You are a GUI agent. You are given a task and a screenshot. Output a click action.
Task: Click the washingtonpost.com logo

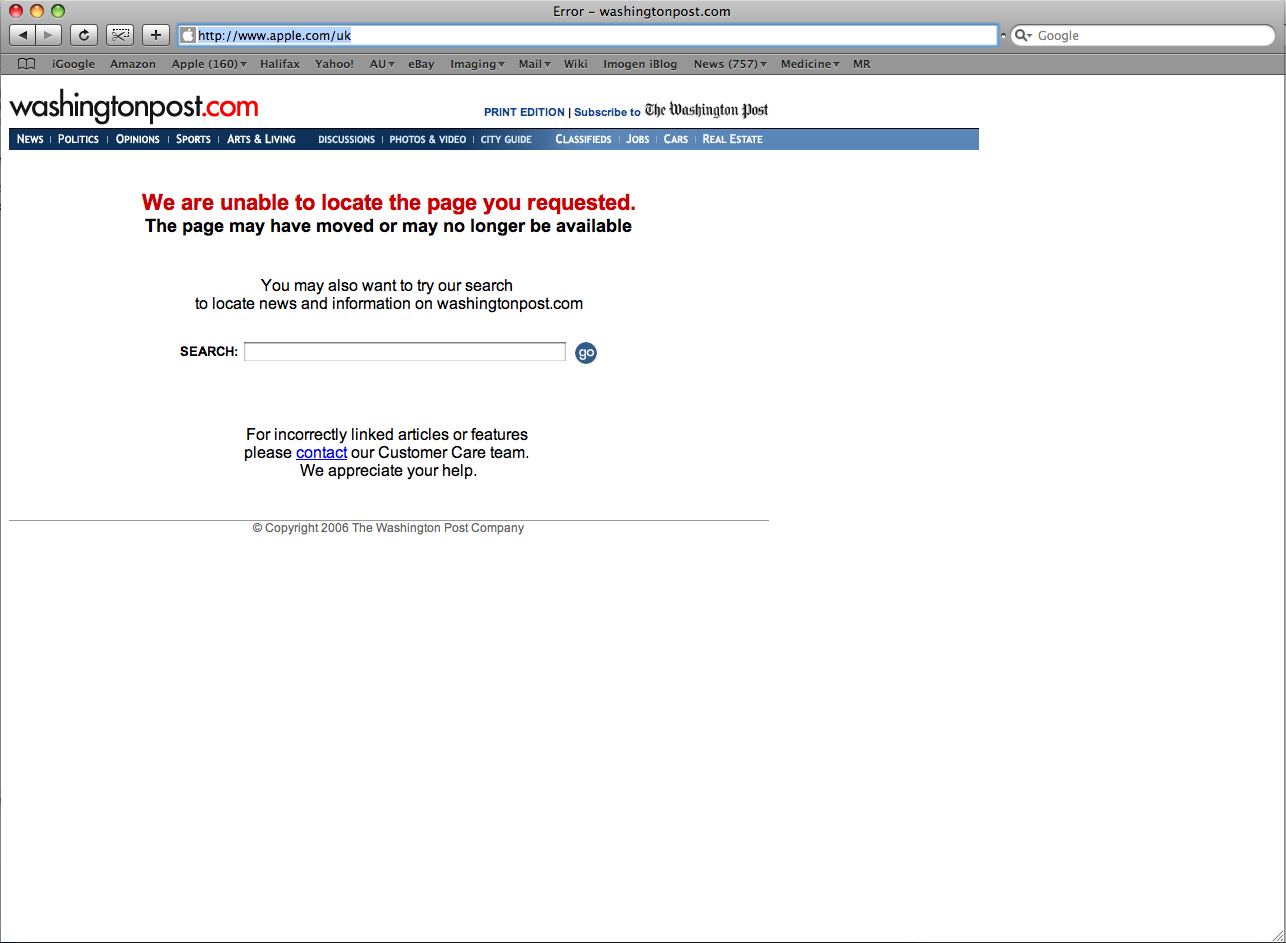[x=134, y=107]
